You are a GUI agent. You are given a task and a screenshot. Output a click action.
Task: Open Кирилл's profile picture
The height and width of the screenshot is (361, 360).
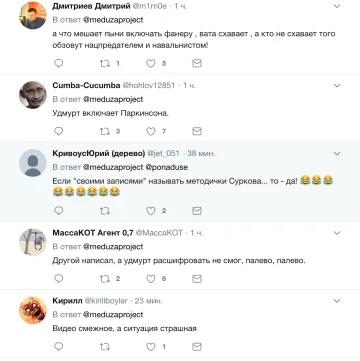tap(33, 310)
